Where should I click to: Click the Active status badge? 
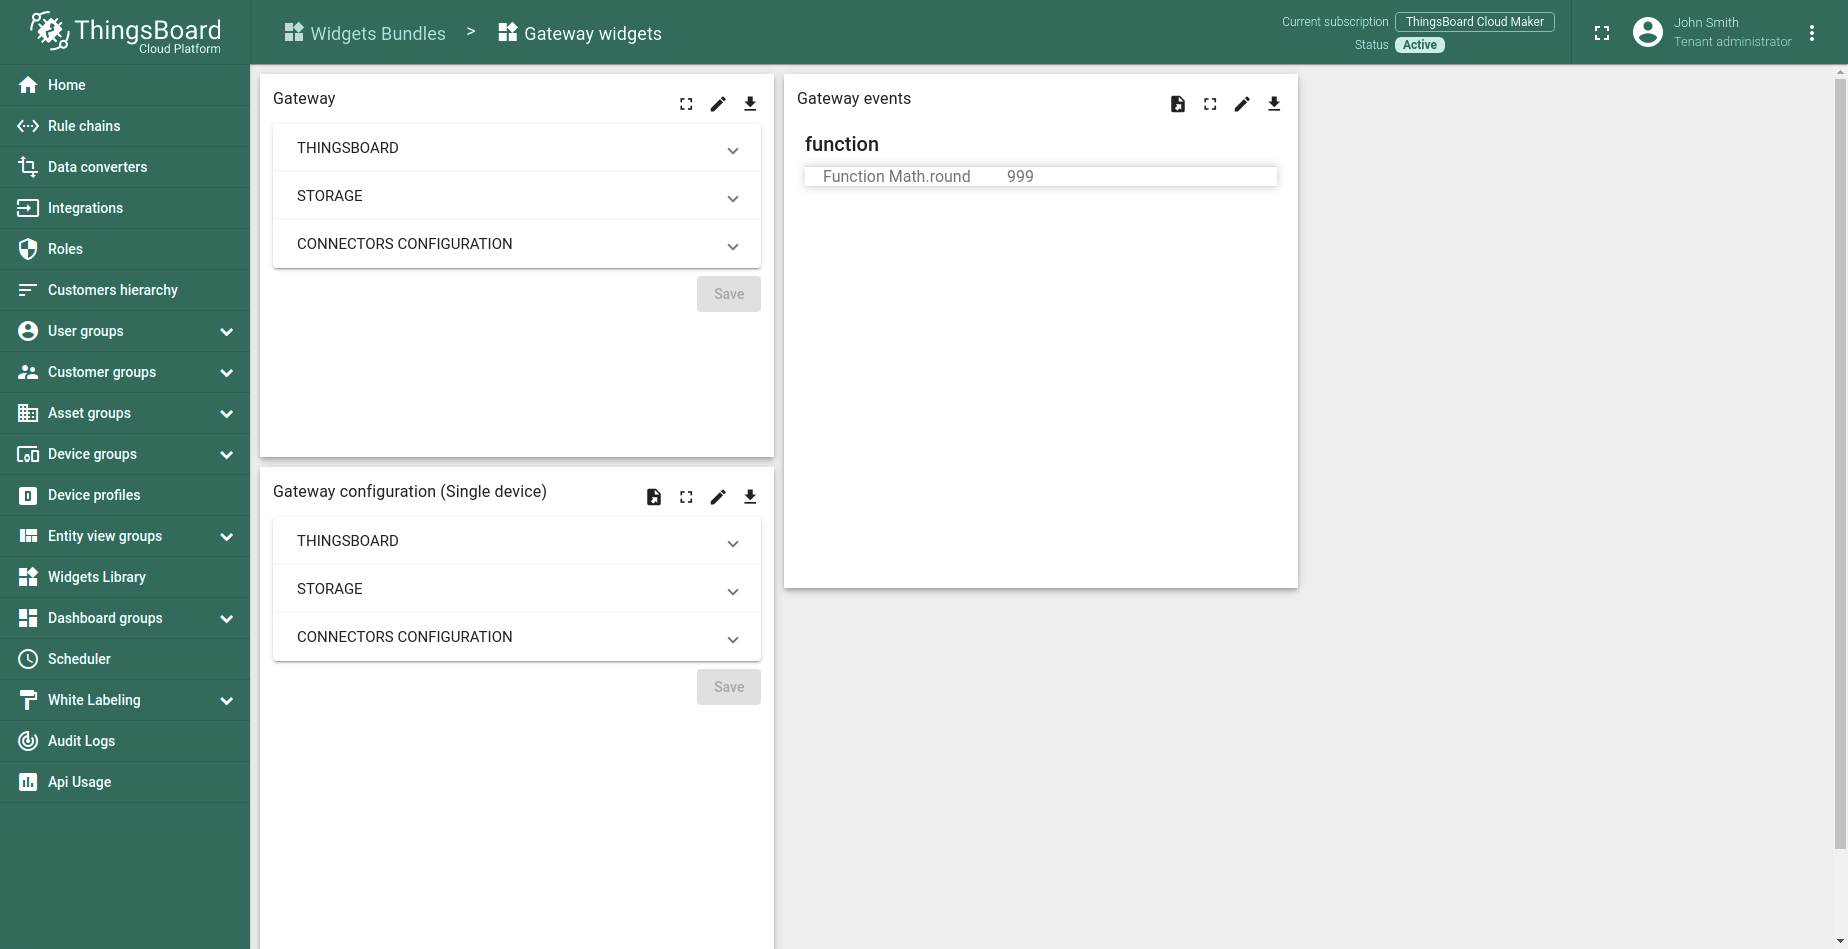click(x=1420, y=45)
